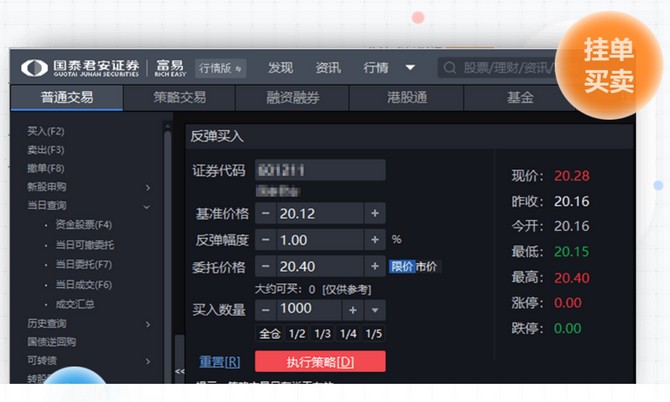The image size is (670, 402).
Task: Click the search magnifier icon
Action: pos(449,67)
